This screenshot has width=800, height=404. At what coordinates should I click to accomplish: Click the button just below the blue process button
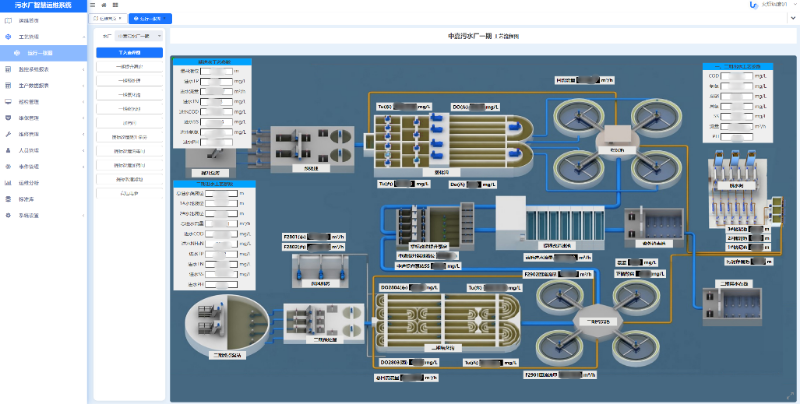click(x=129, y=66)
